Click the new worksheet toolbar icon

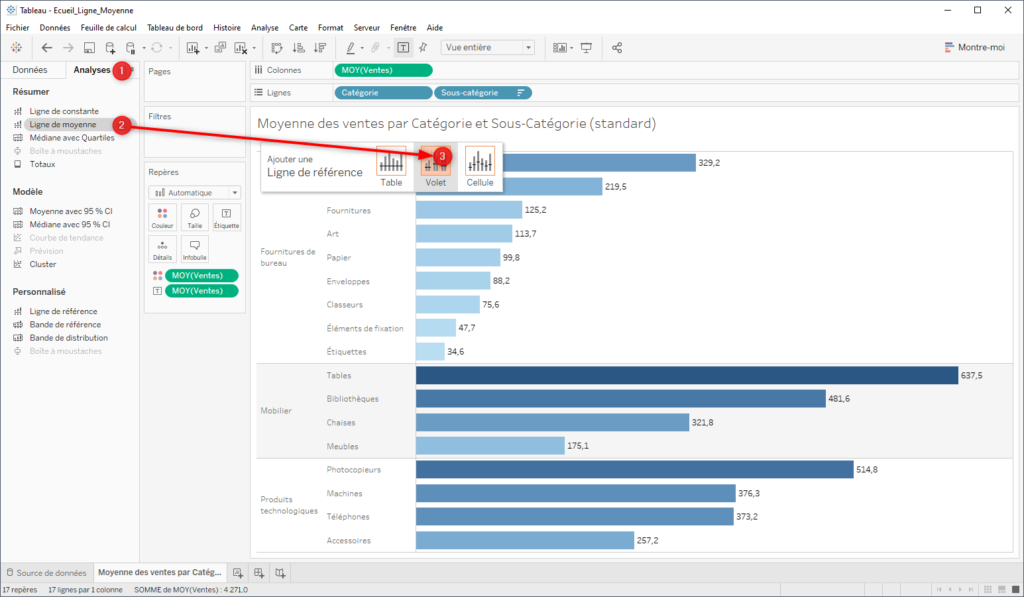[193, 48]
